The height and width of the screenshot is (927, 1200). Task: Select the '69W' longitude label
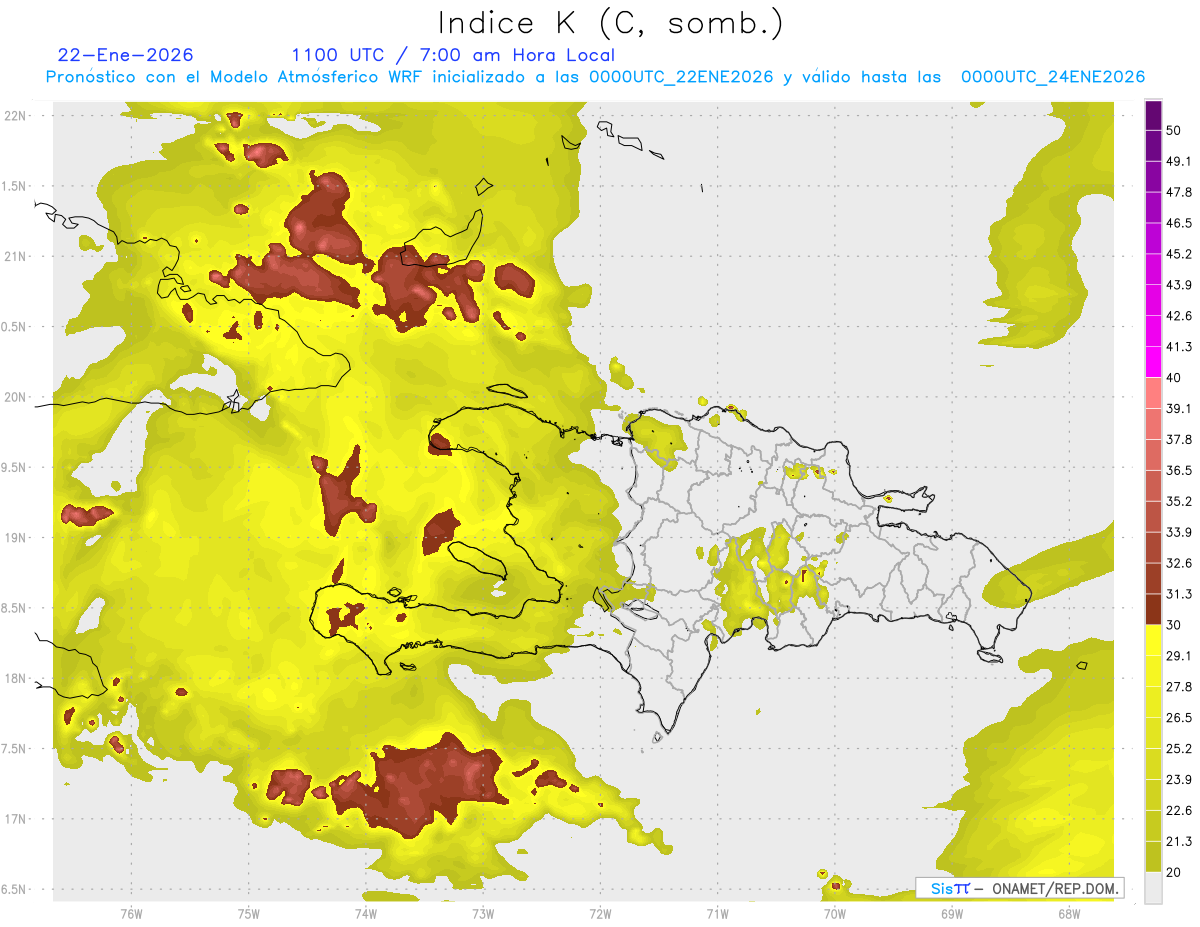[x=952, y=913]
